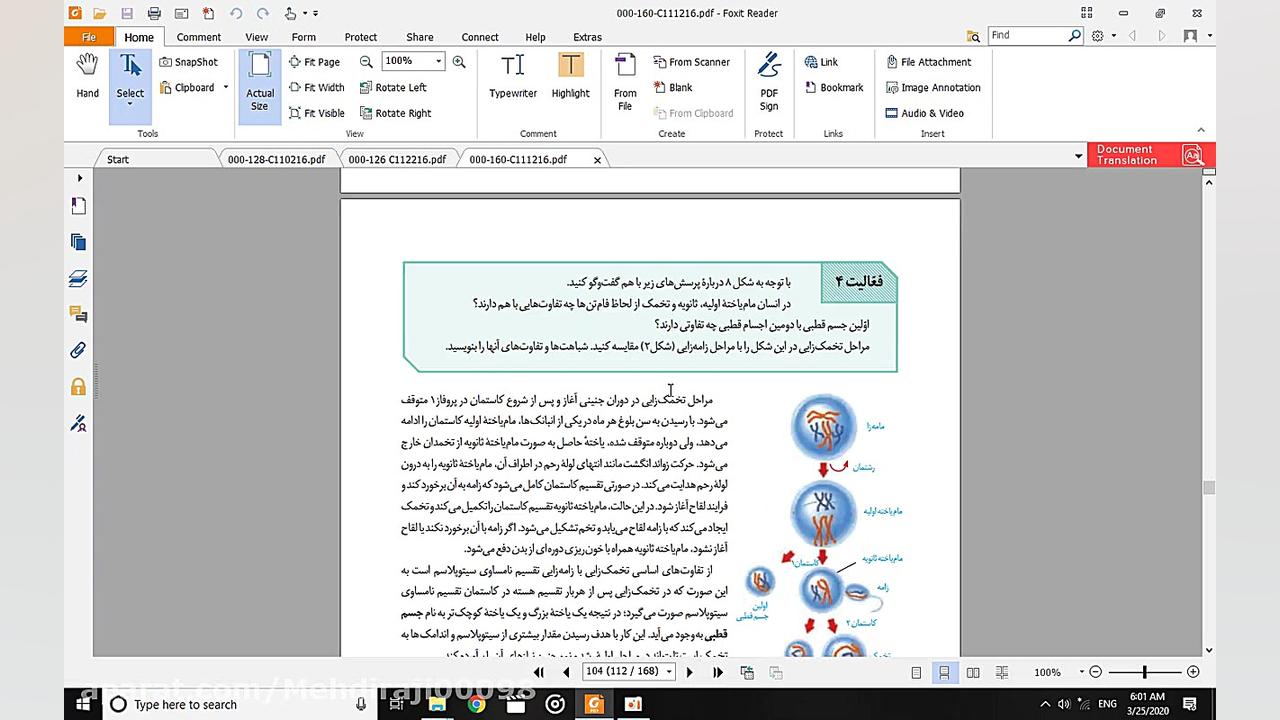
Task: Create a Blank PDF
Action: click(673, 88)
